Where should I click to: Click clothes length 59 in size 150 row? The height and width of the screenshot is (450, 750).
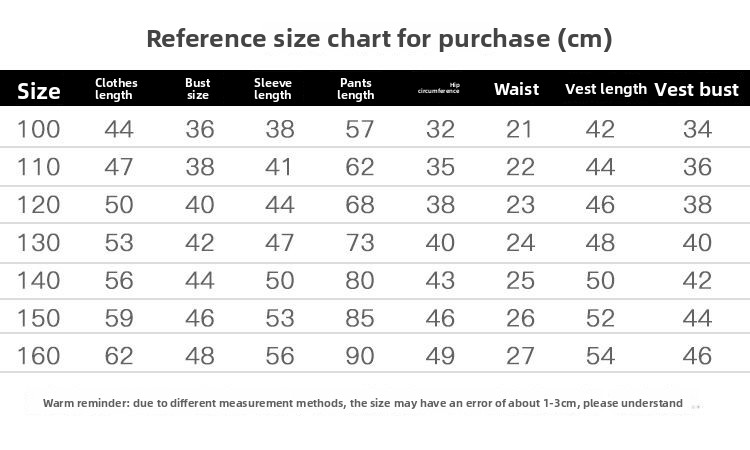click(x=119, y=319)
